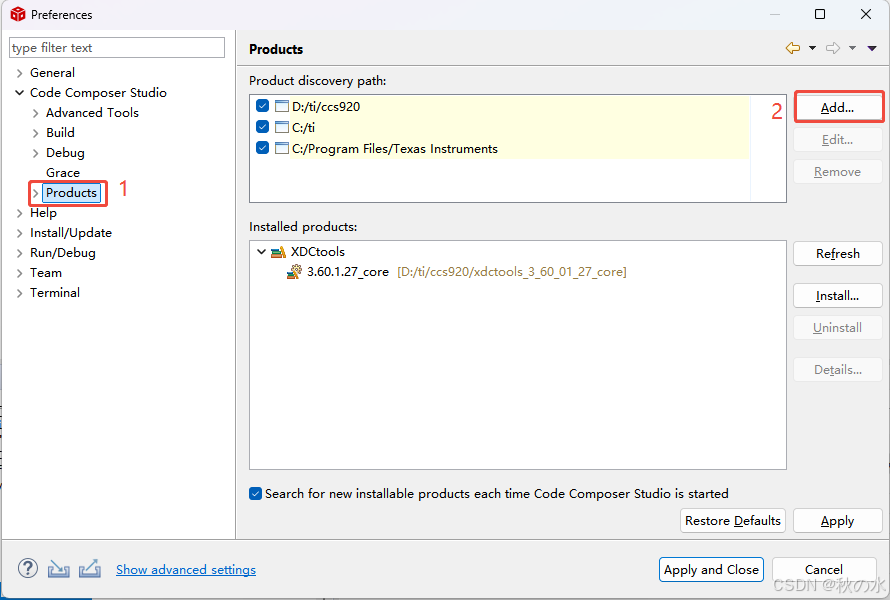Click the Preferences window app icon
The height and width of the screenshot is (600, 890).
17,14
